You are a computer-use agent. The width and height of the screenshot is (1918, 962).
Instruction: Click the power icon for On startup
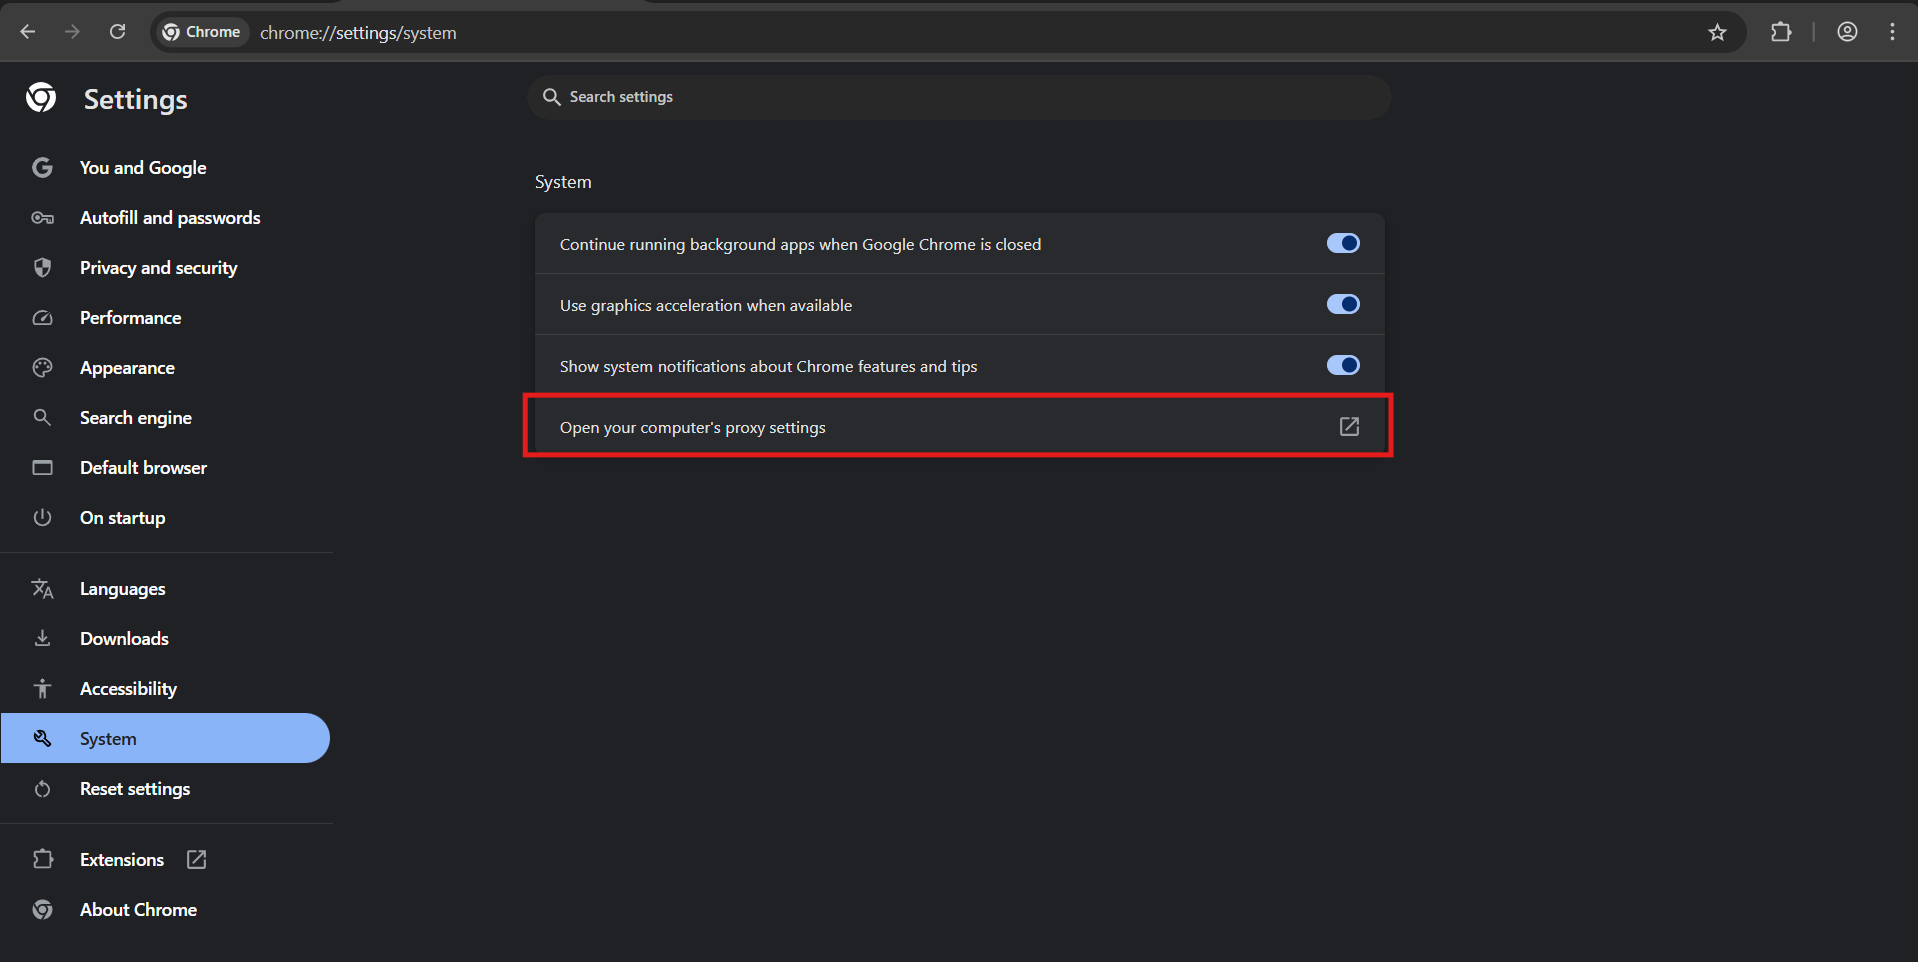42,518
